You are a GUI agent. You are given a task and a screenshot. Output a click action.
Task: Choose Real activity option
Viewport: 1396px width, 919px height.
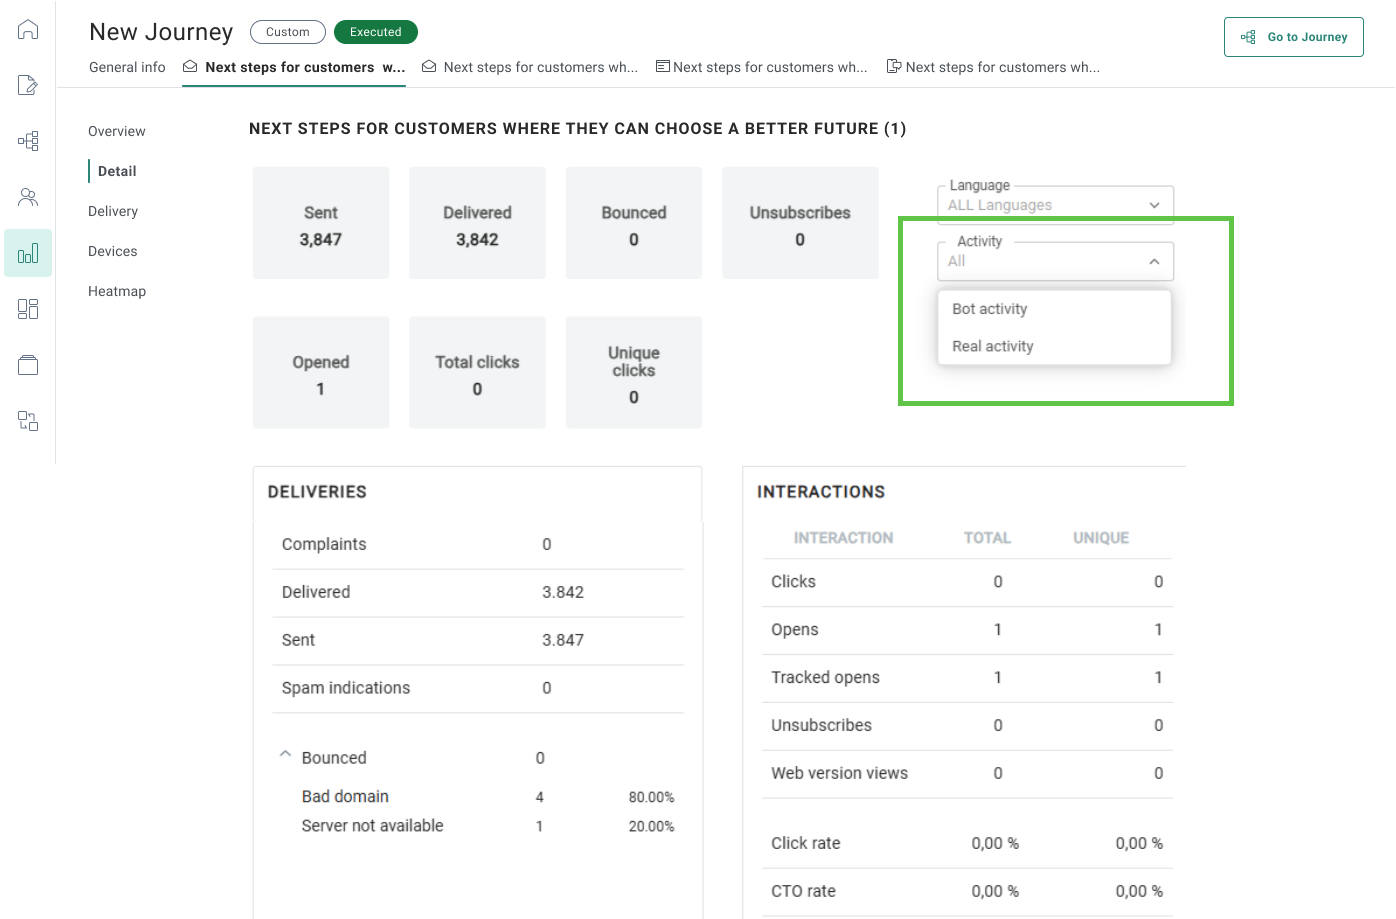(993, 346)
